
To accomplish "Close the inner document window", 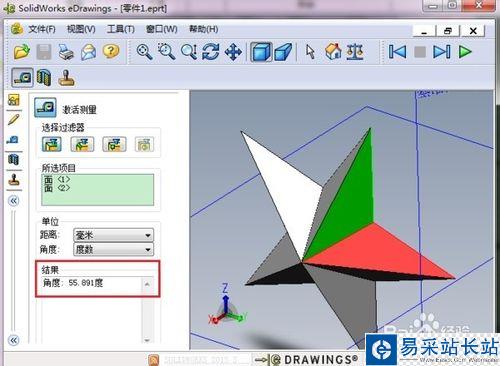I will [473, 31].
